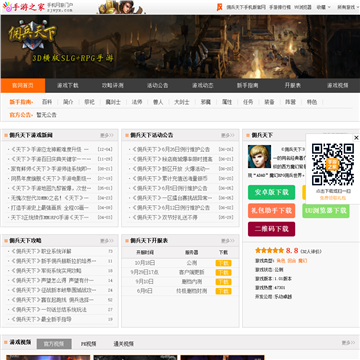The width and height of the screenshot is (360, 360).
Task: Open the 所有游戏 dropdown in the header
Action: (x=347, y=7)
